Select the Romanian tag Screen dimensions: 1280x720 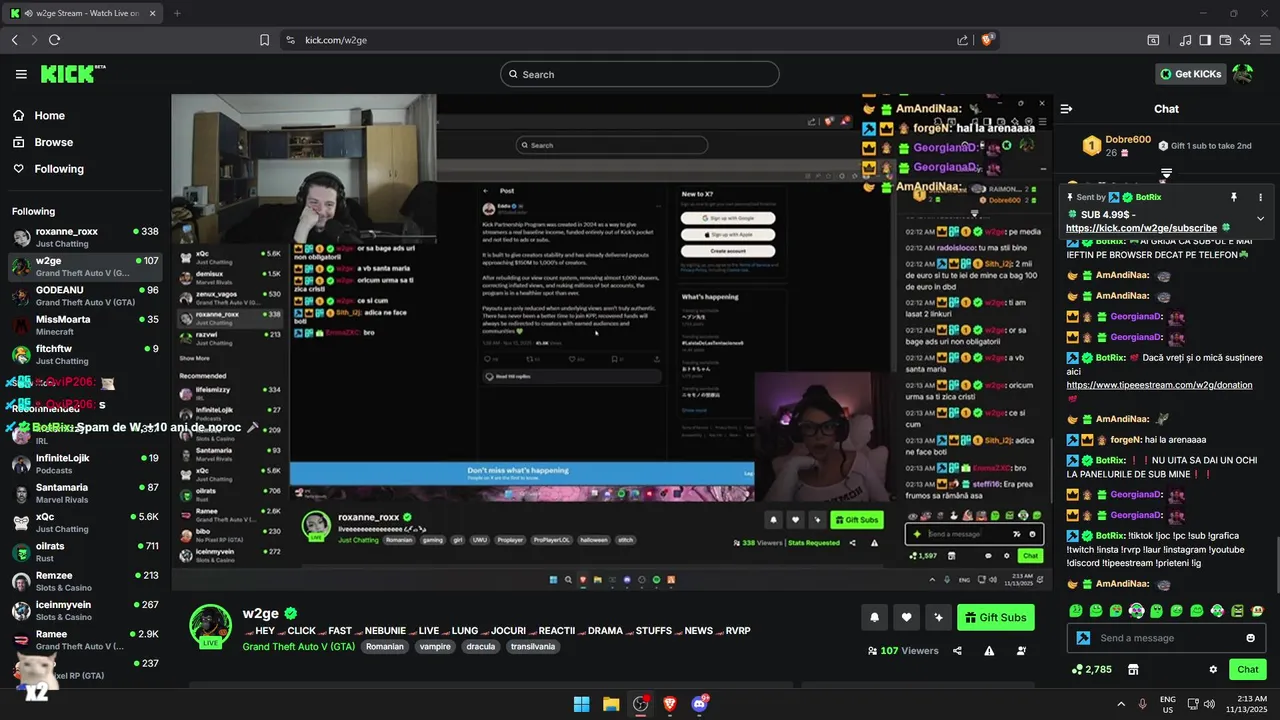coord(385,647)
